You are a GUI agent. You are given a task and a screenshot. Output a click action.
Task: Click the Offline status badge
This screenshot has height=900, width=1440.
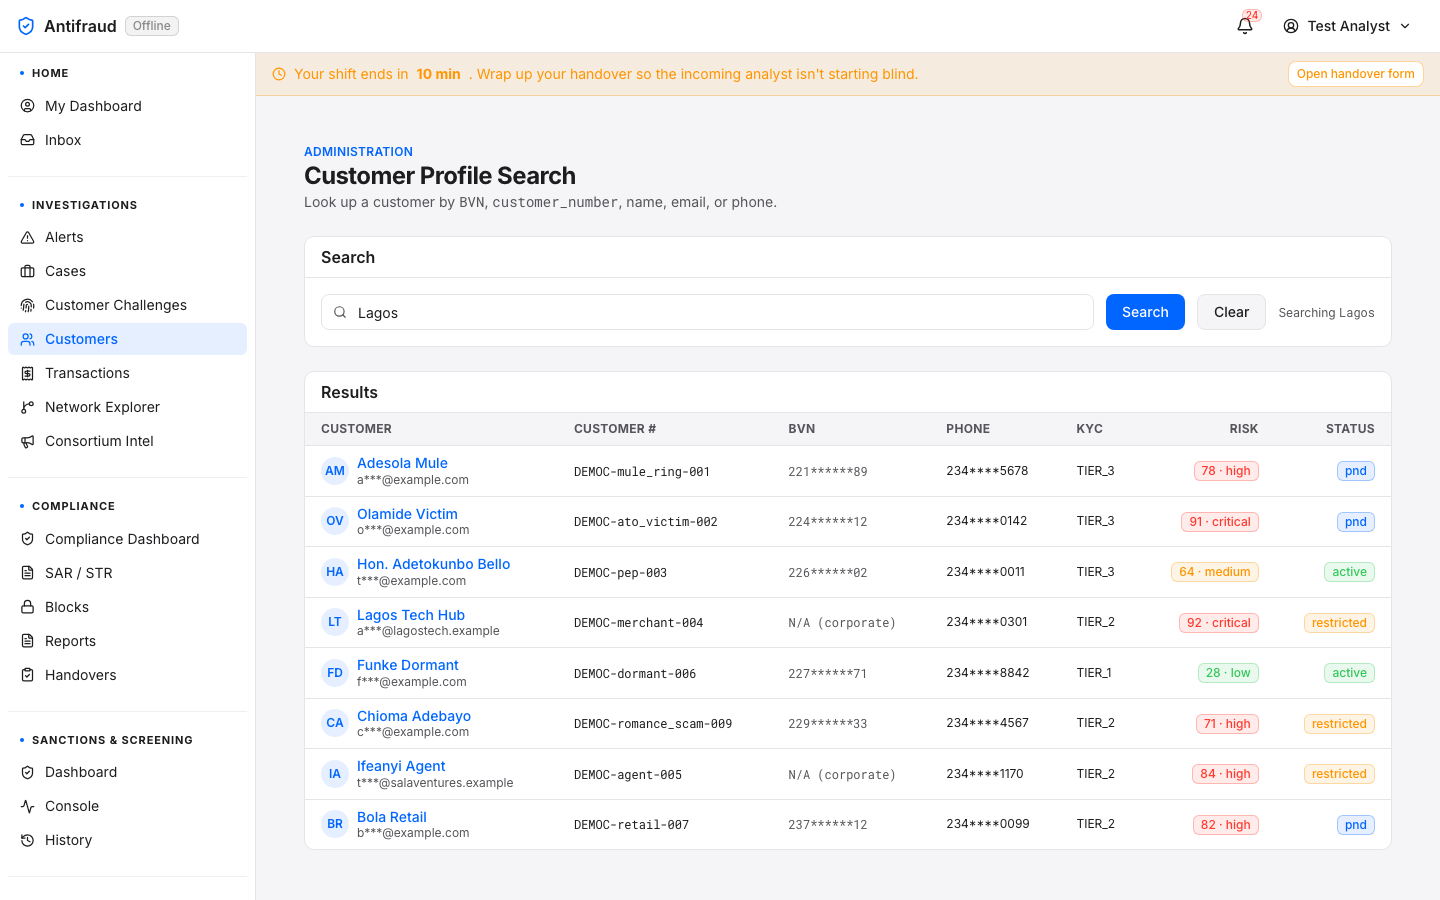152,26
